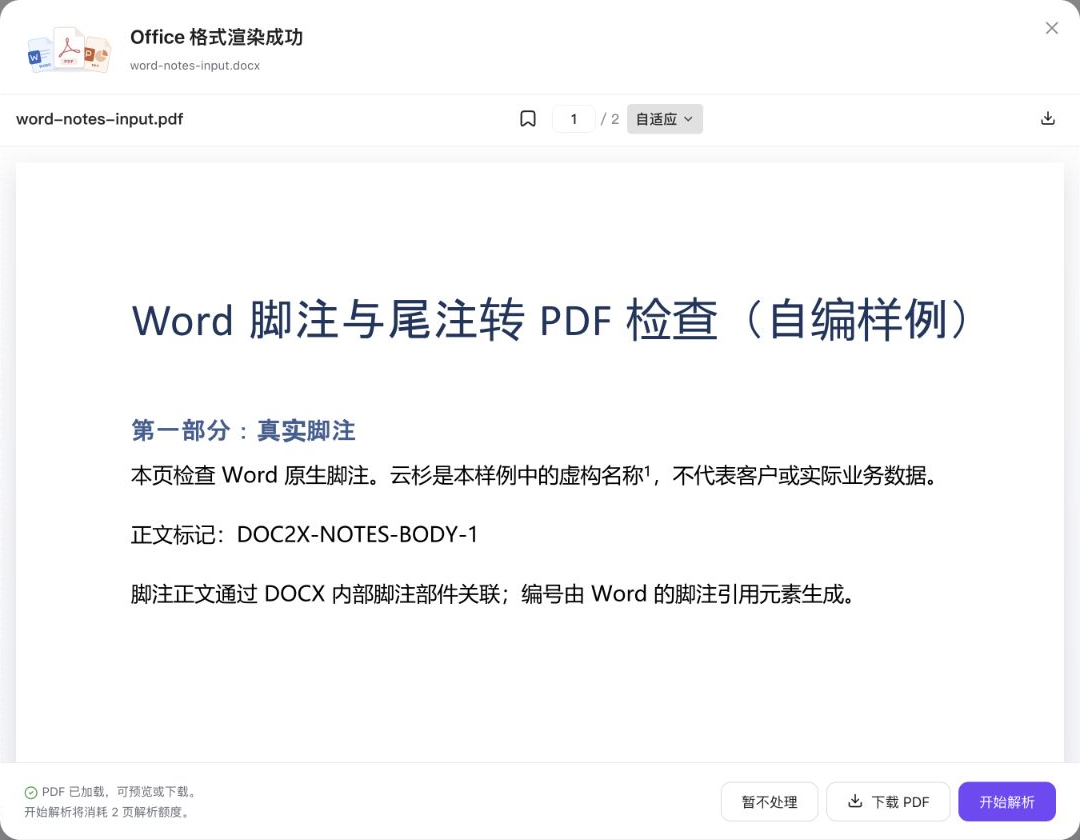Click the 开始解析 button
The width and height of the screenshot is (1080, 840).
(x=1006, y=801)
